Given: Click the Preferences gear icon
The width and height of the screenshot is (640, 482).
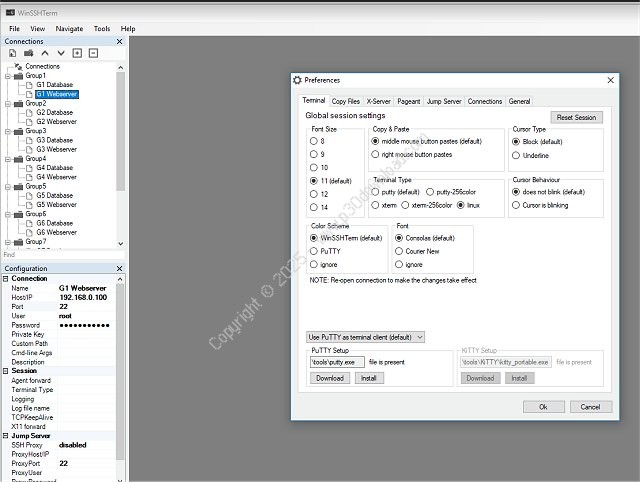Looking at the screenshot, I should click(x=298, y=80).
